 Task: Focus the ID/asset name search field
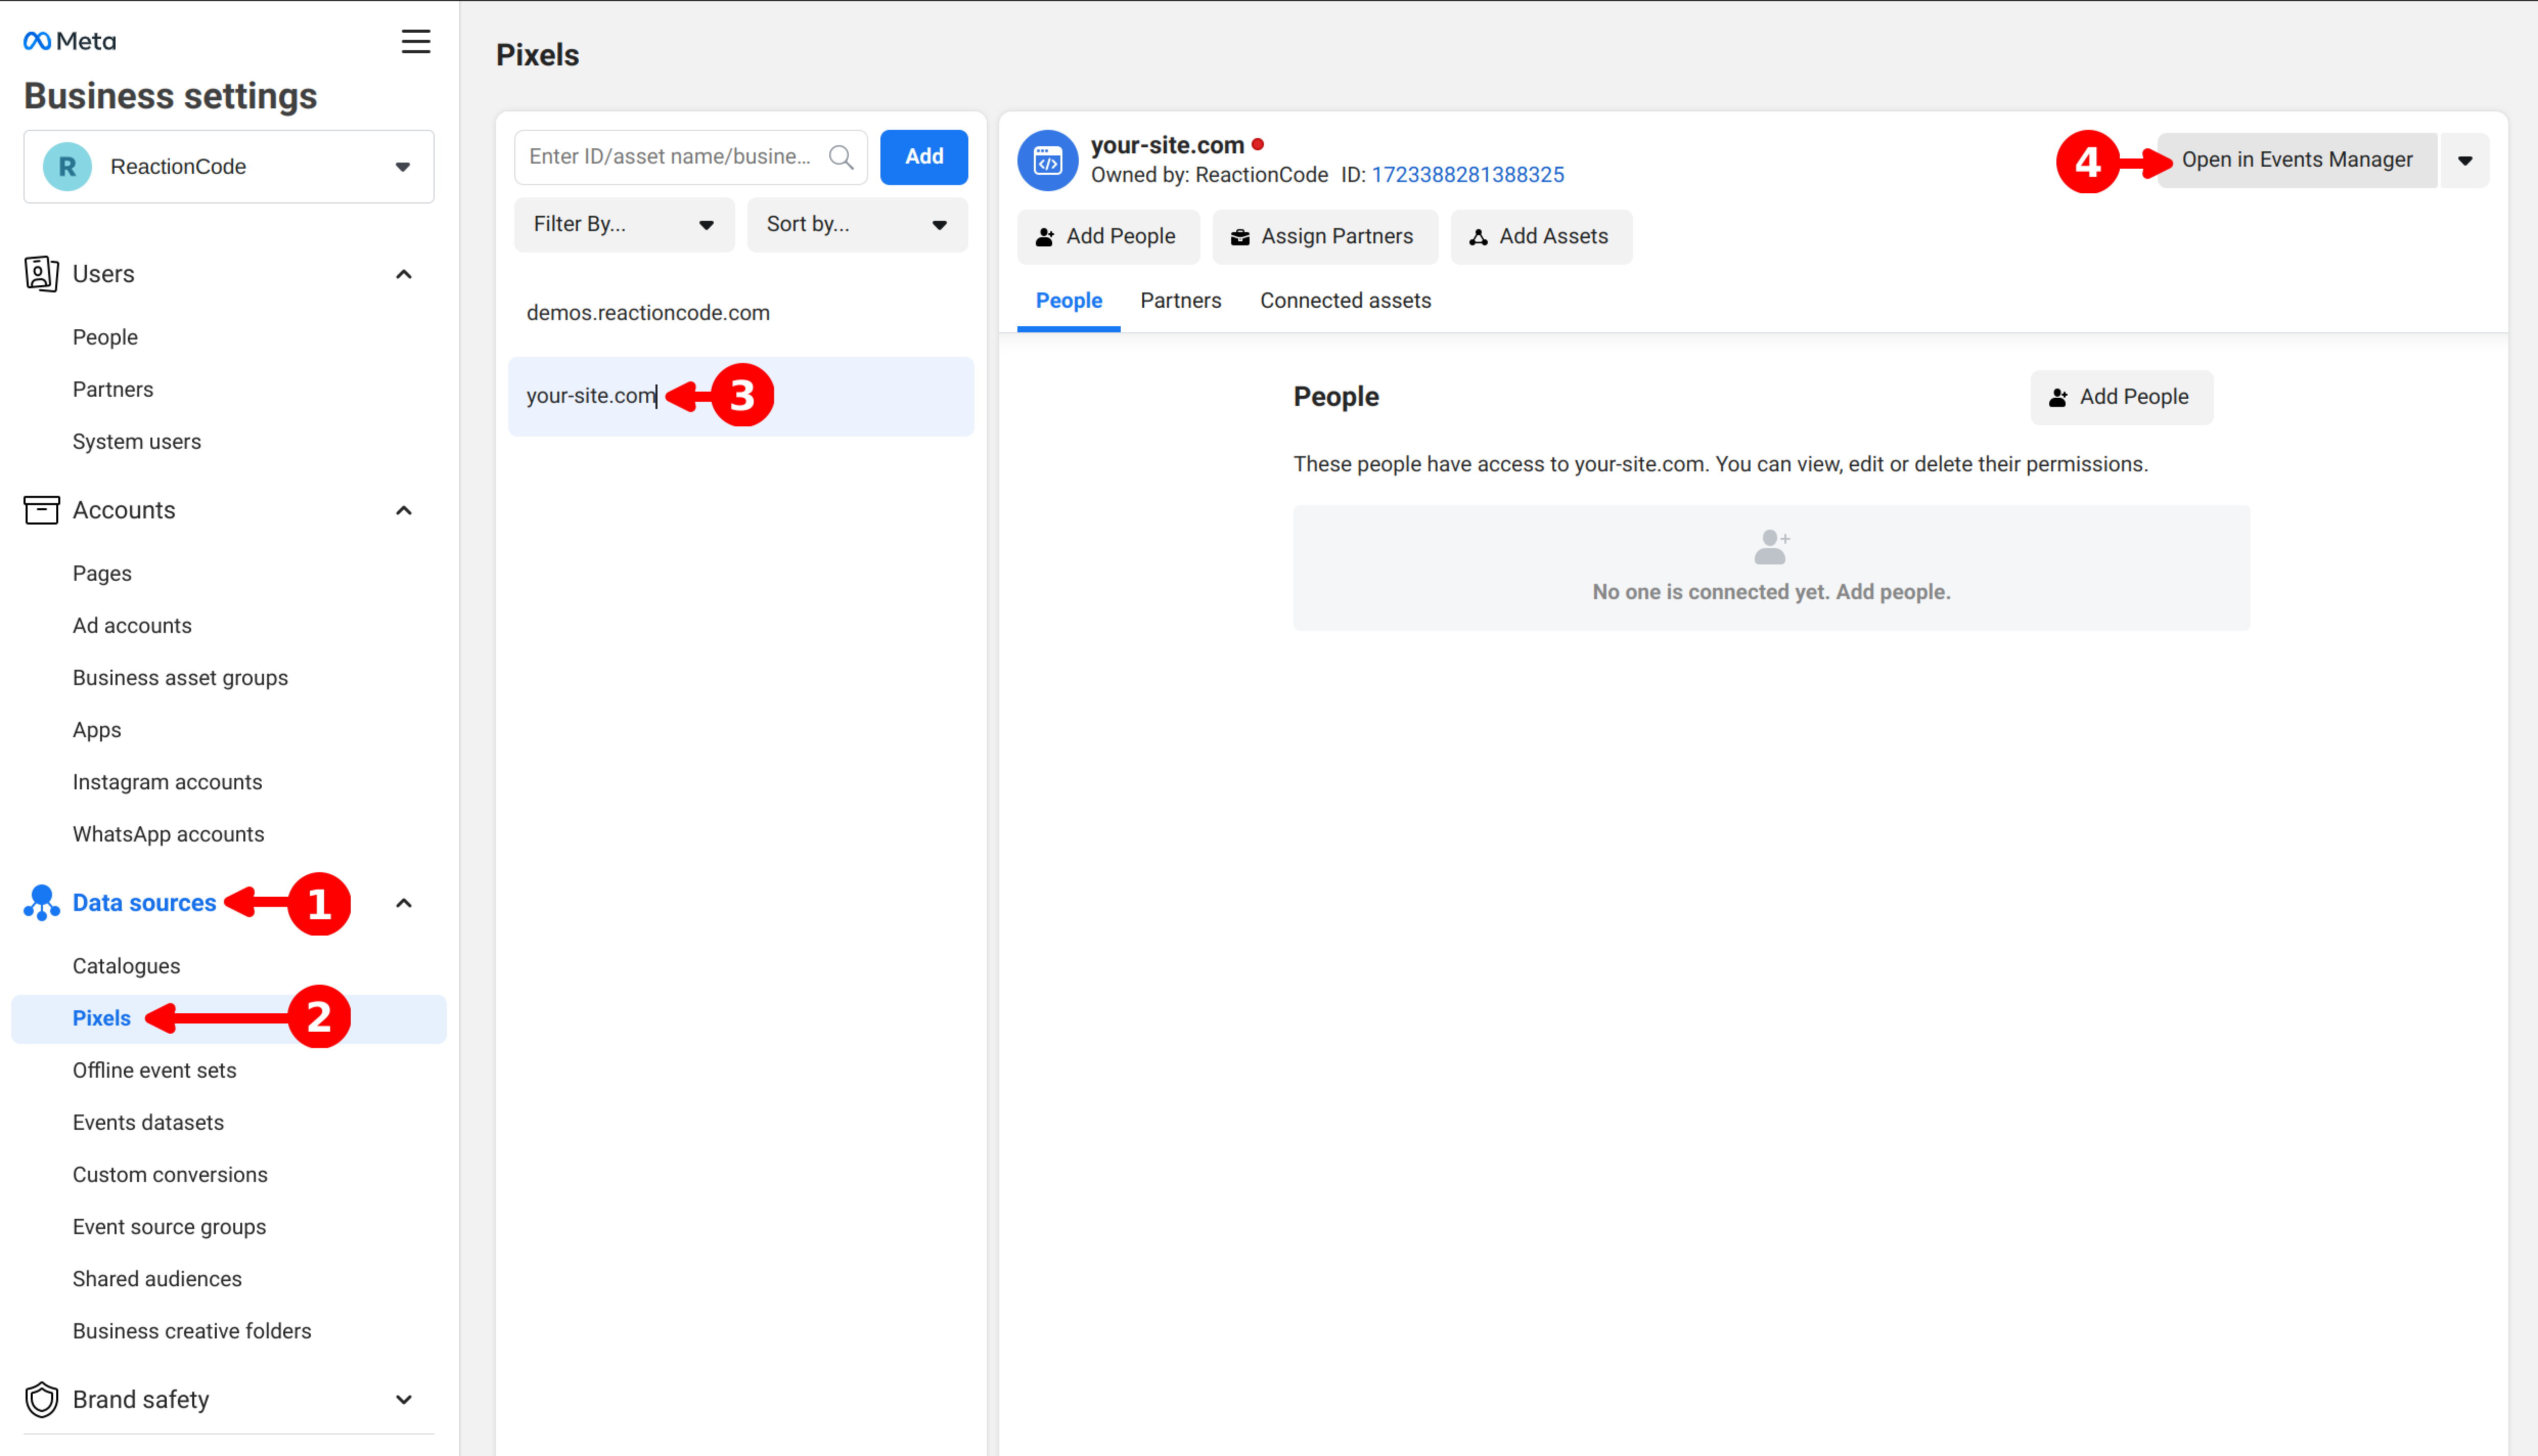[670, 157]
